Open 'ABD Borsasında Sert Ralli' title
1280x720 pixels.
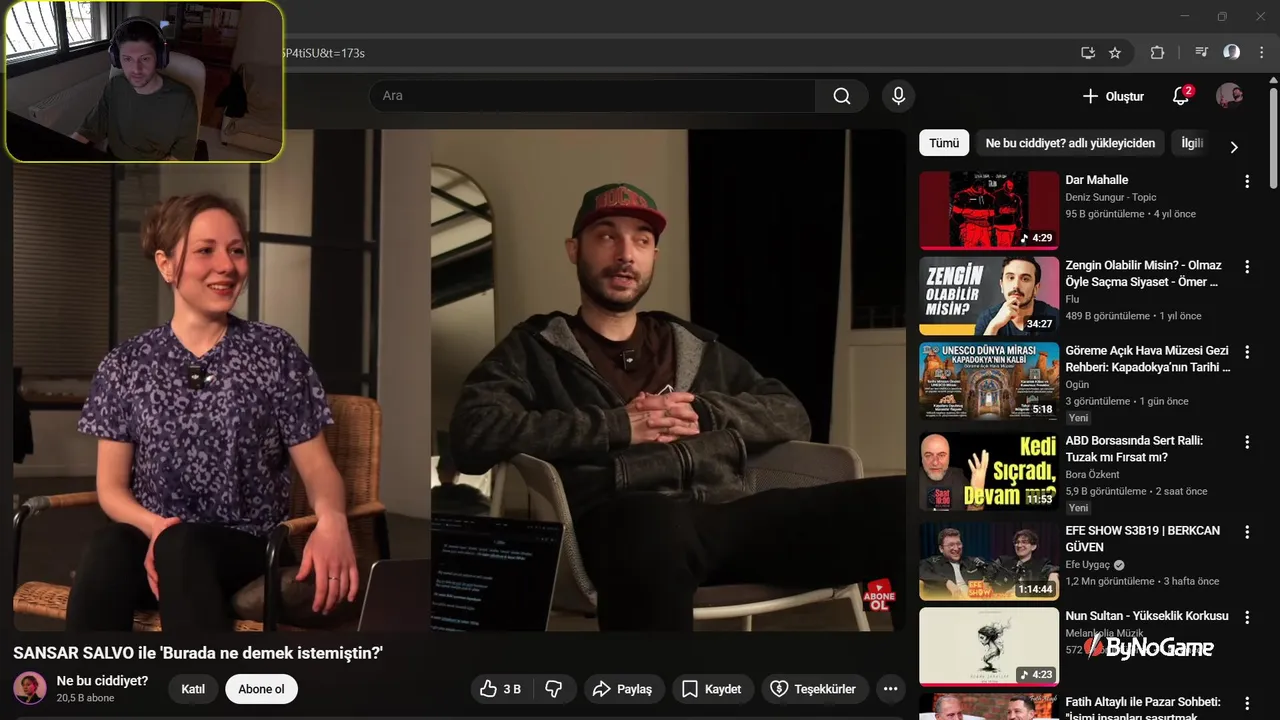(x=1134, y=449)
